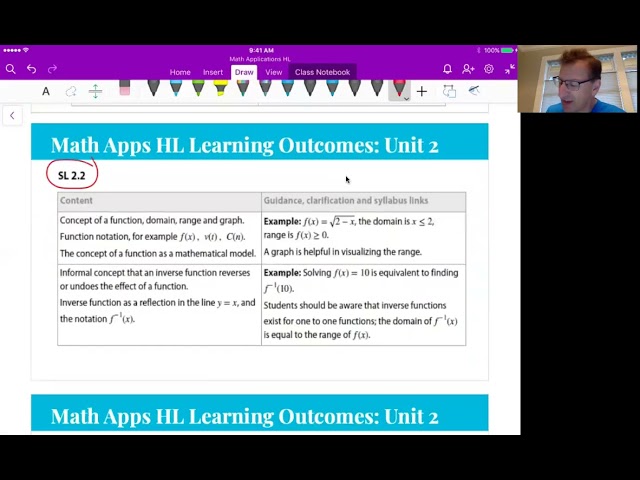
Task: Open the search magnifier in OneNote
Action: click(x=11, y=69)
